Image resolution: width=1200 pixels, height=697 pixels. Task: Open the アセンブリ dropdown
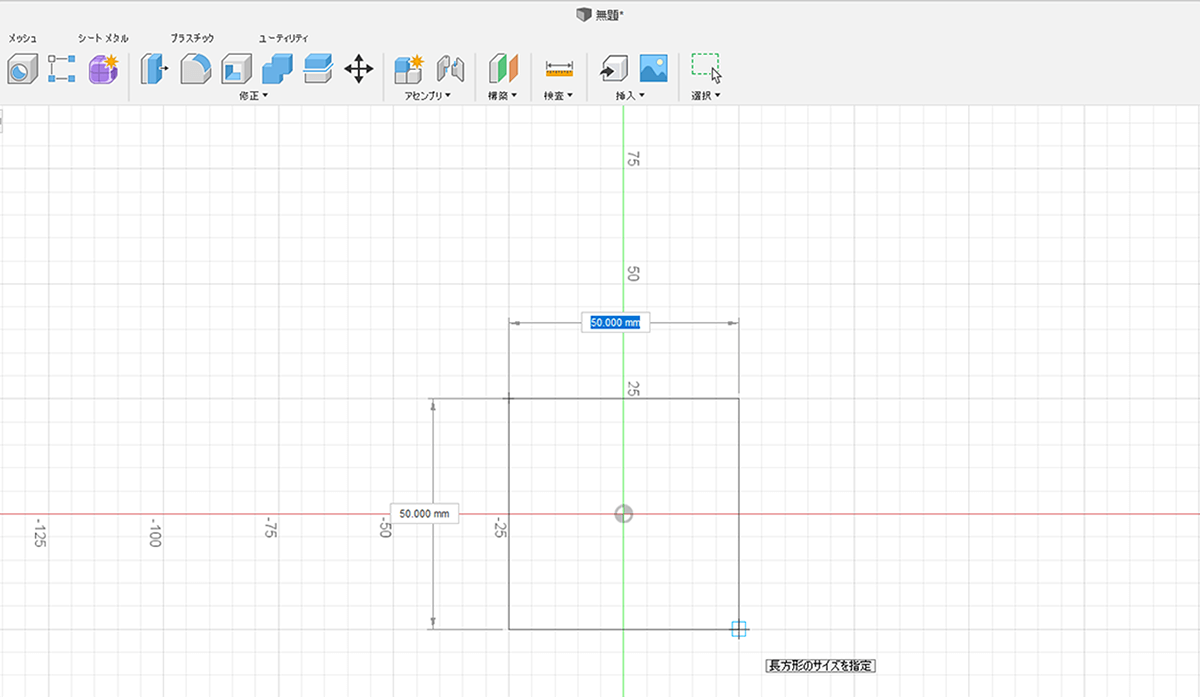(427, 96)
